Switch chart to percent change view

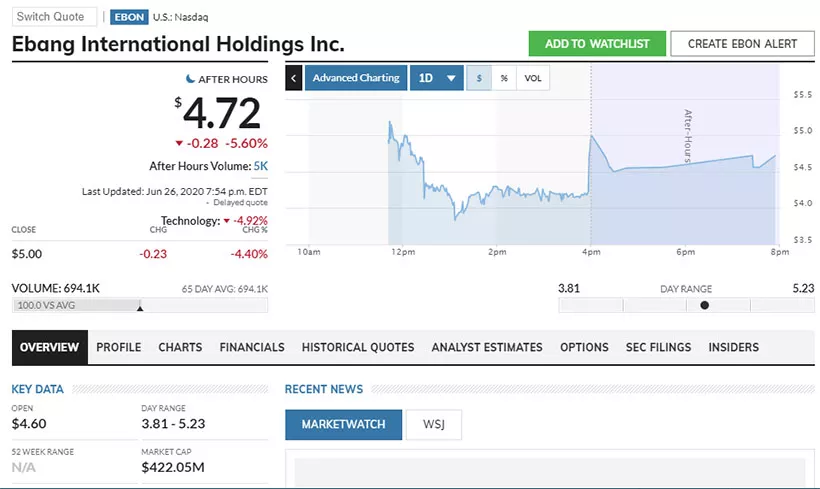(504, 78)
